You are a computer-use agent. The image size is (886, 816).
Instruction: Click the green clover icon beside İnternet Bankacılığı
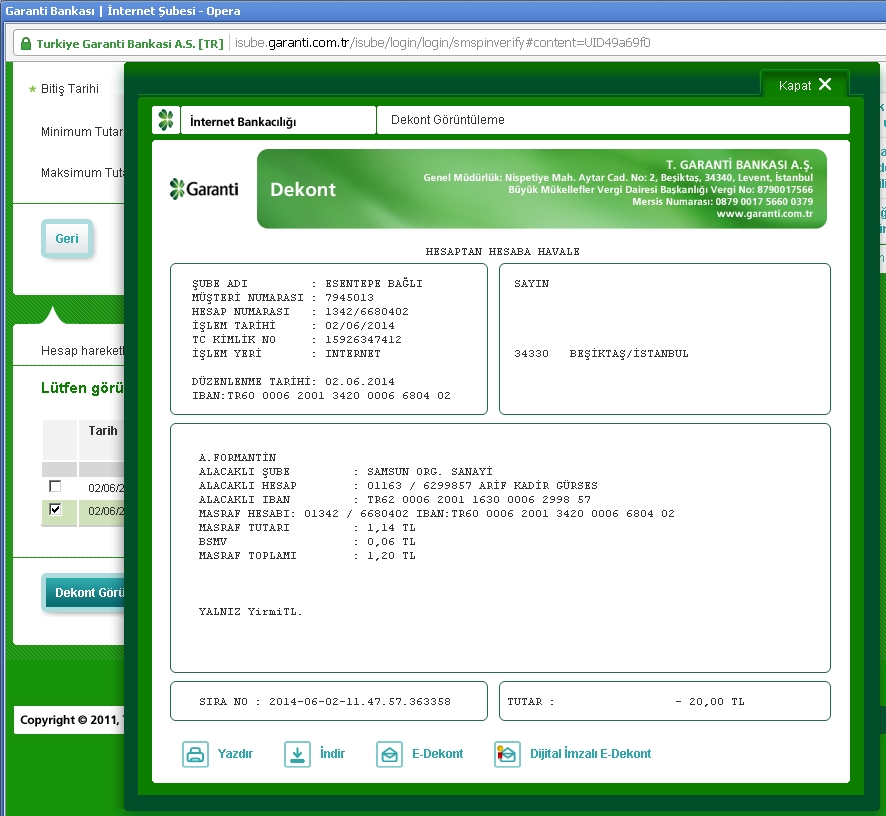pos(166,120)
